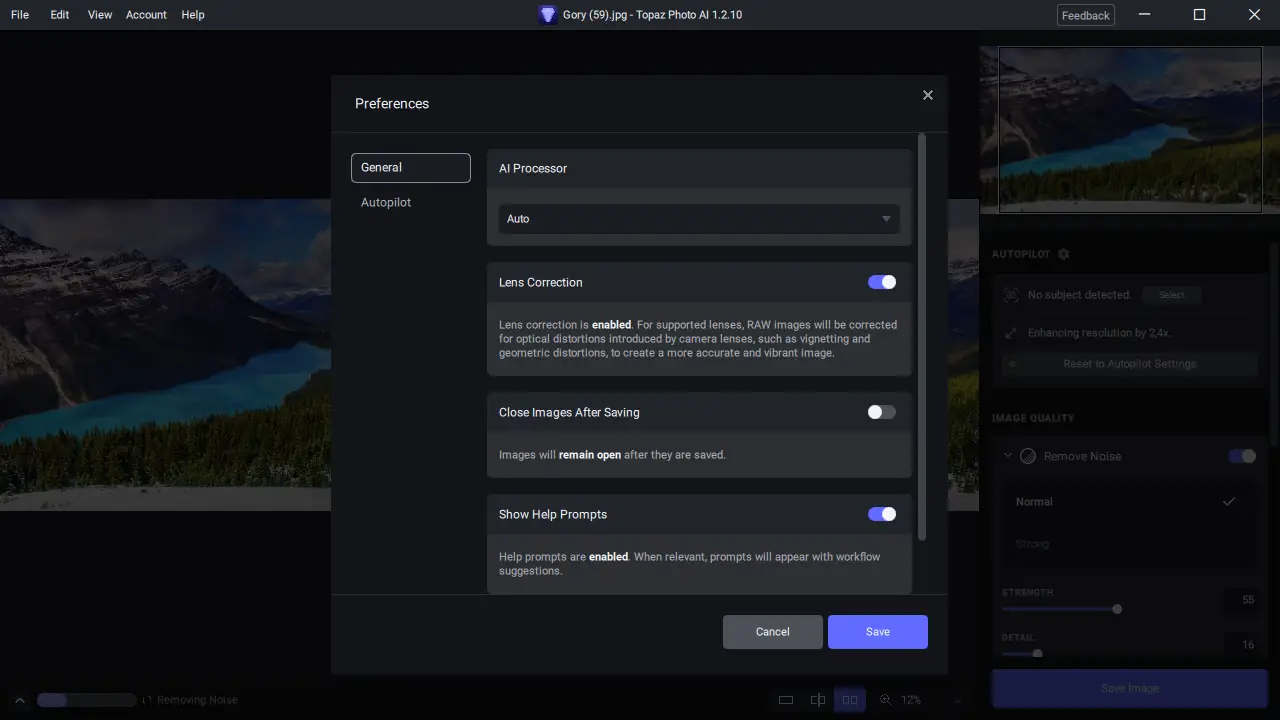Click the subject detection icon

[1011, 295]
